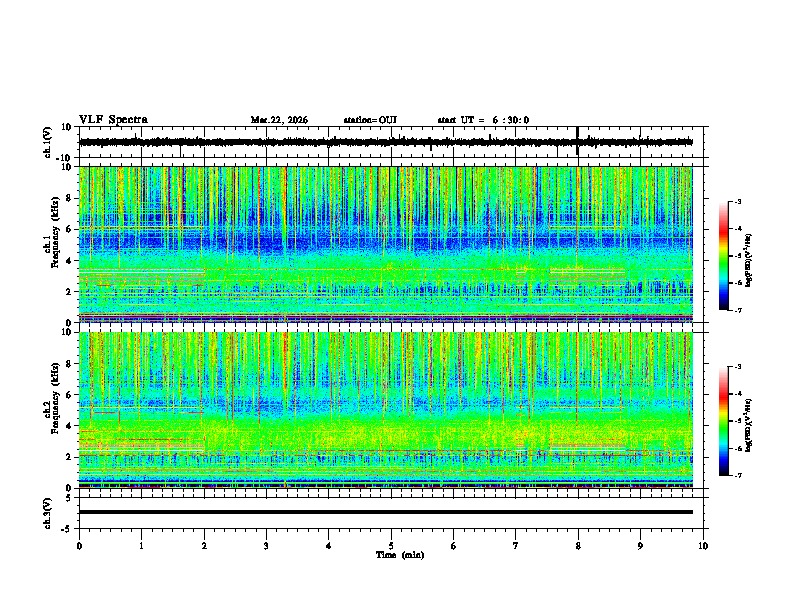Click the "4" kHz tick on ch.1 spectrogram
Image resolution: width=792 pixels, height=612 pixels.
pos(70,261)
